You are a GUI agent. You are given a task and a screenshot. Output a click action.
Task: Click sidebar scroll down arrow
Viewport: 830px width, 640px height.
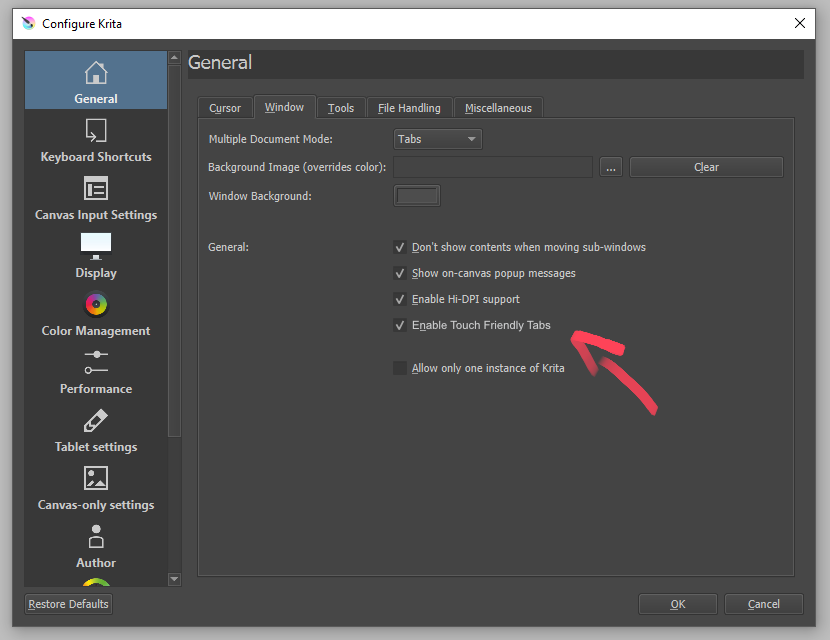pos(174,579)
